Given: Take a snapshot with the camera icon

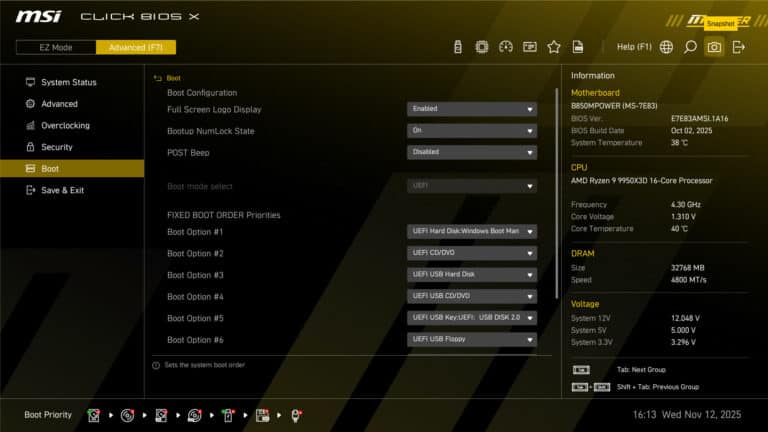Looking at the screenshot, I should (x=714, y=47).
